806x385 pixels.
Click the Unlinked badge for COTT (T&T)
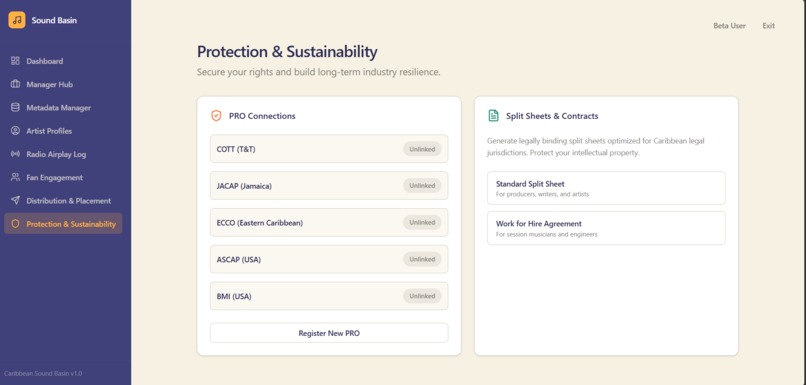coord(422,149)
